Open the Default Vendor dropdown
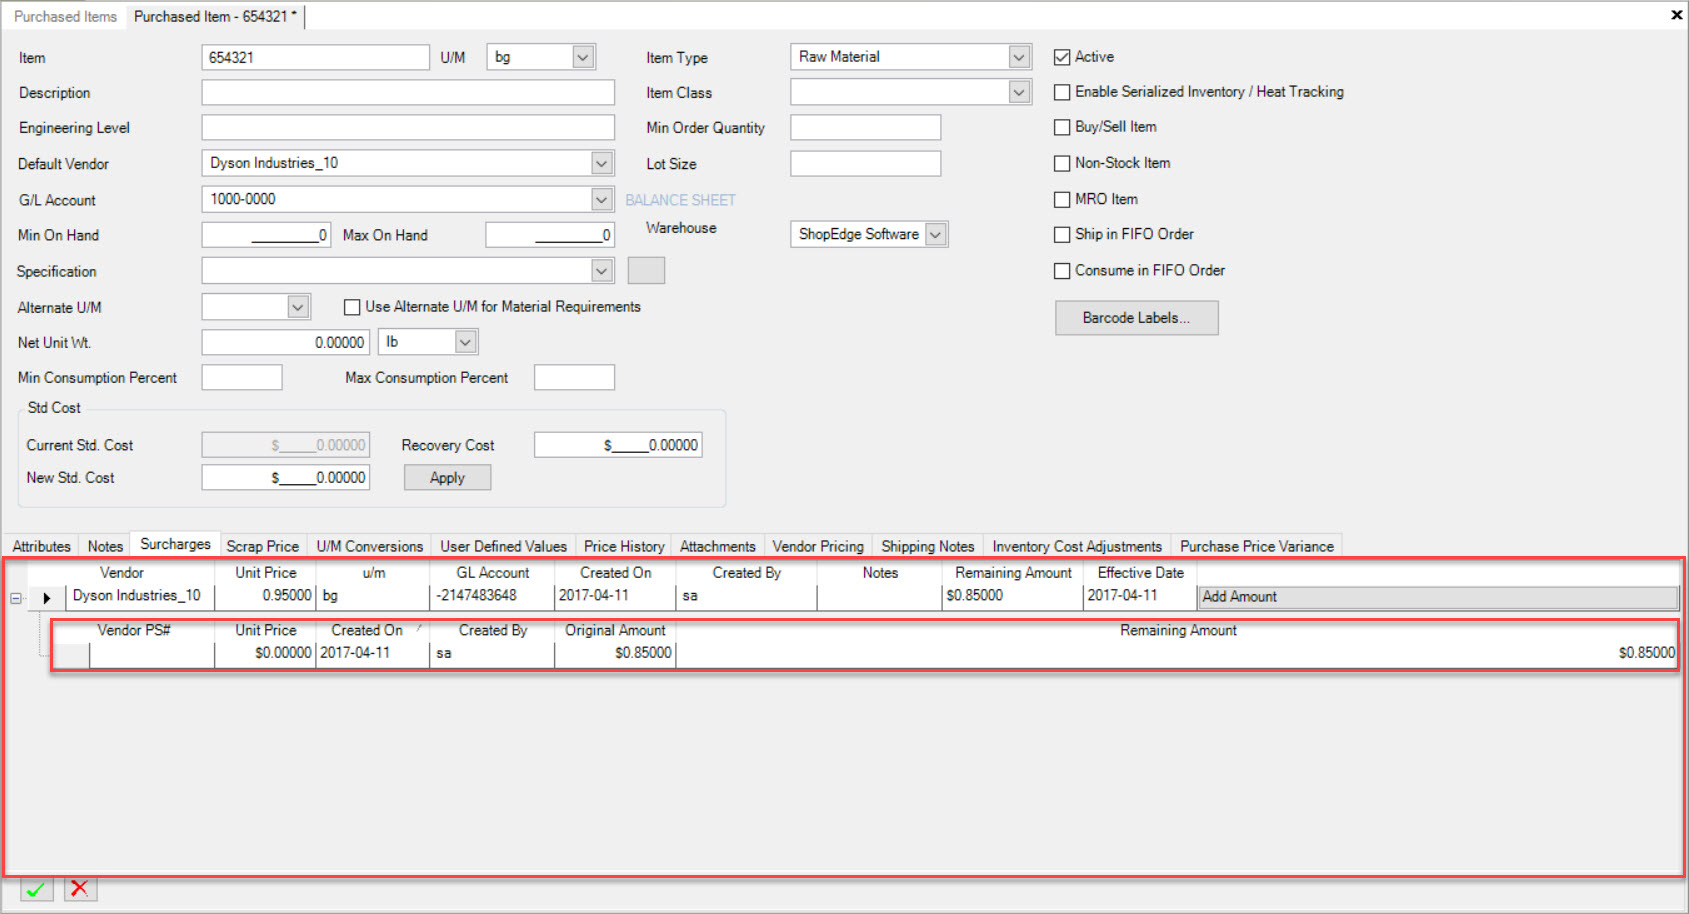 (x=601, y=163)
